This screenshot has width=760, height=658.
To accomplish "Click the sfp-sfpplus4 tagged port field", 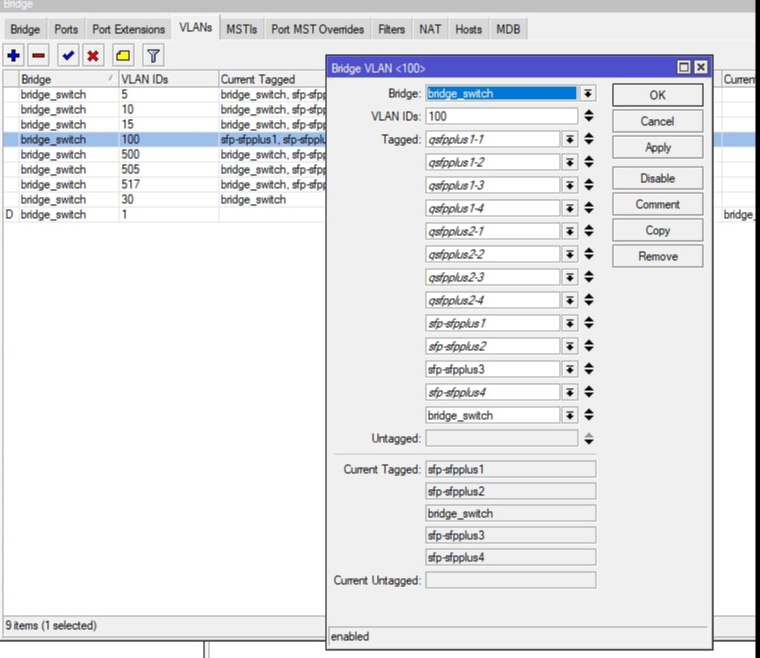I will [x=493, y=392].
